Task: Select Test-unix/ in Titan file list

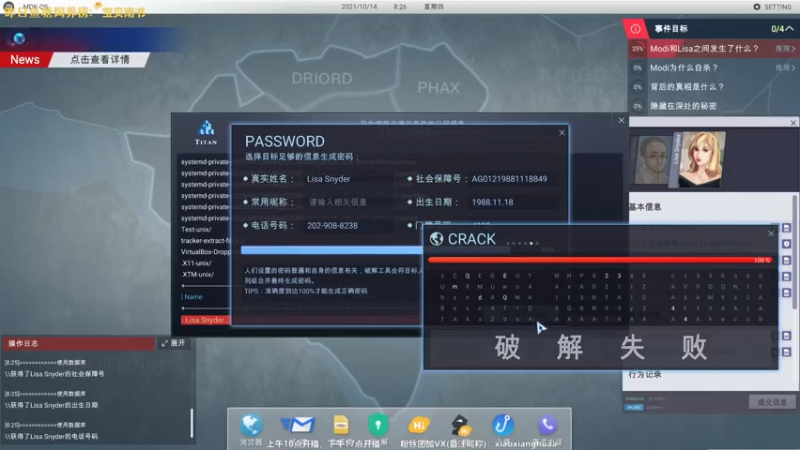Action: coord(196,230)
